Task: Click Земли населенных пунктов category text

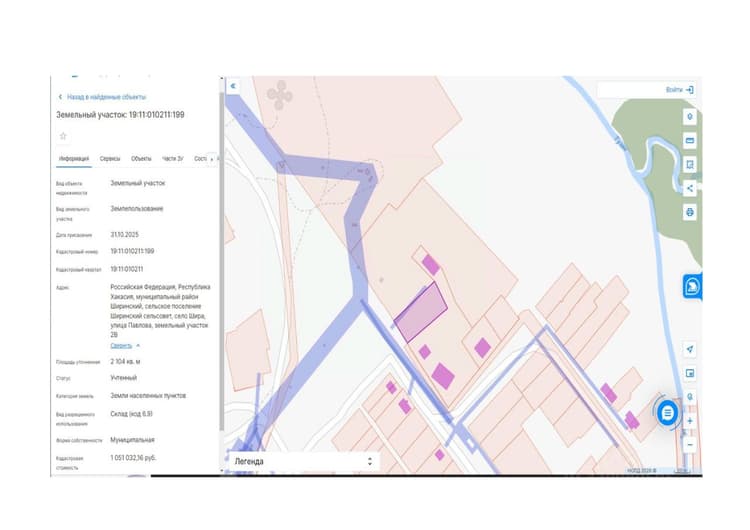Action: point(148,396)
